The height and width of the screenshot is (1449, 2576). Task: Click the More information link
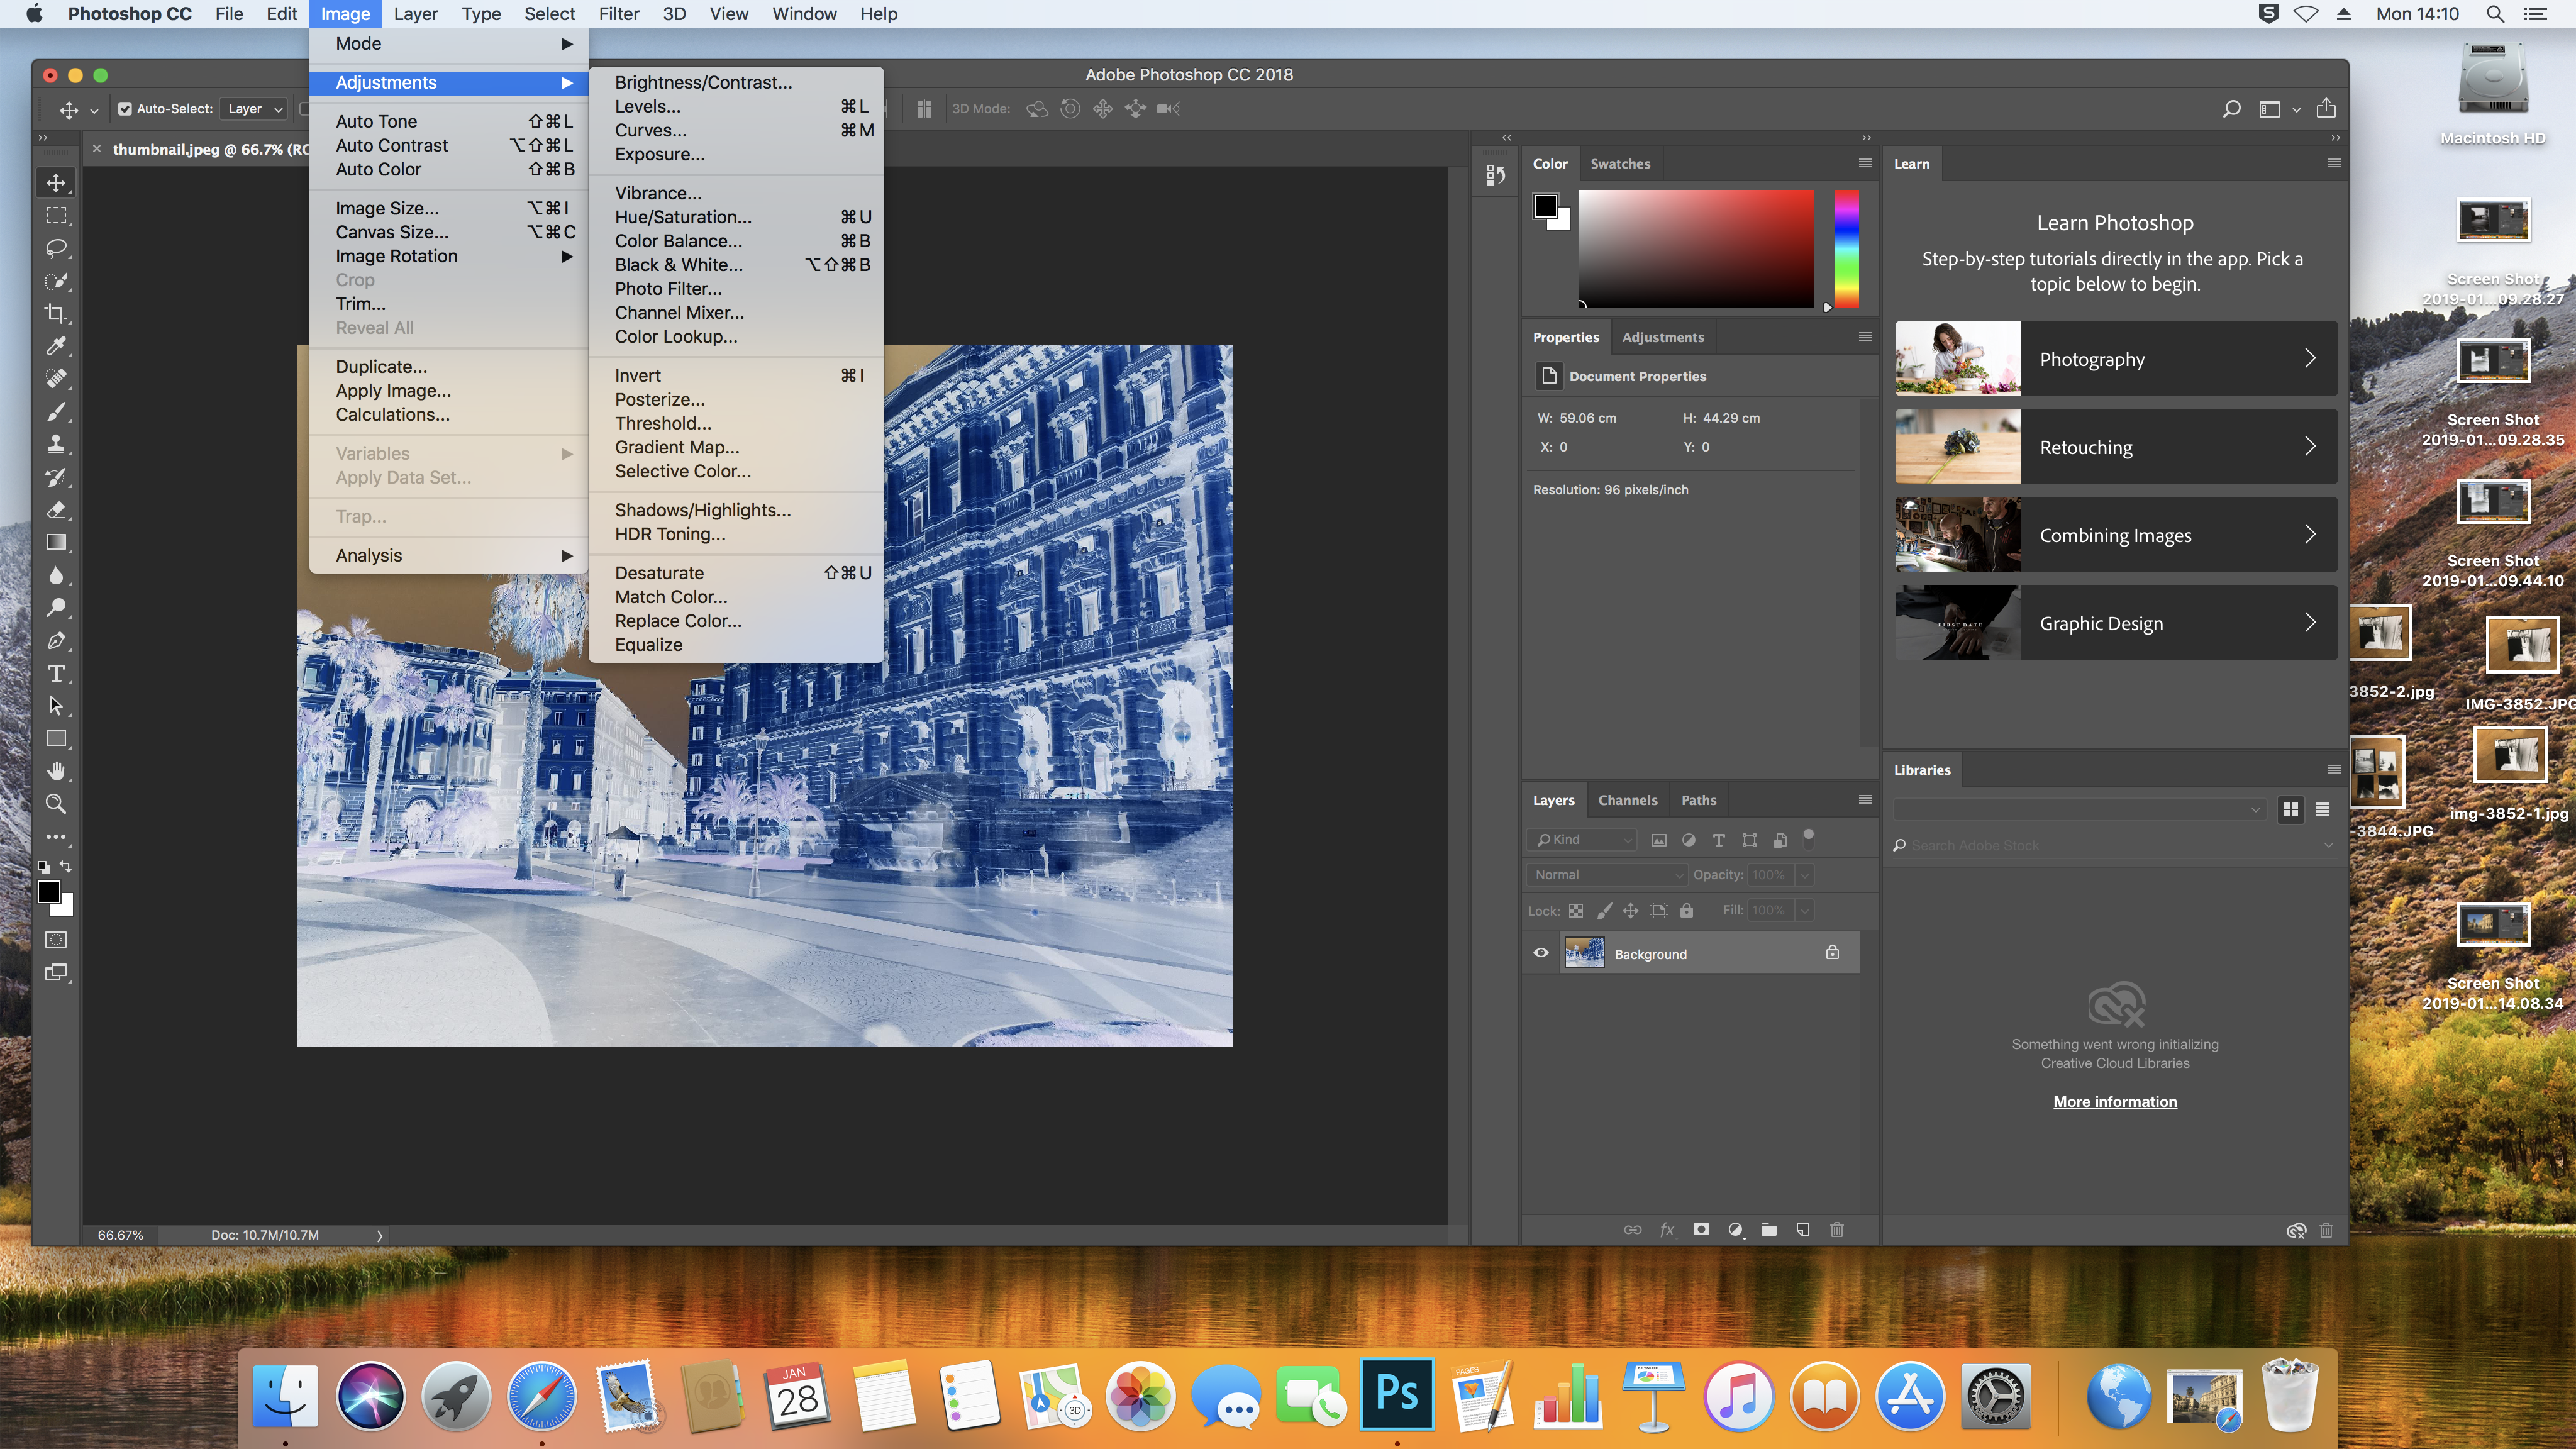click(x=2114, y=1102)
